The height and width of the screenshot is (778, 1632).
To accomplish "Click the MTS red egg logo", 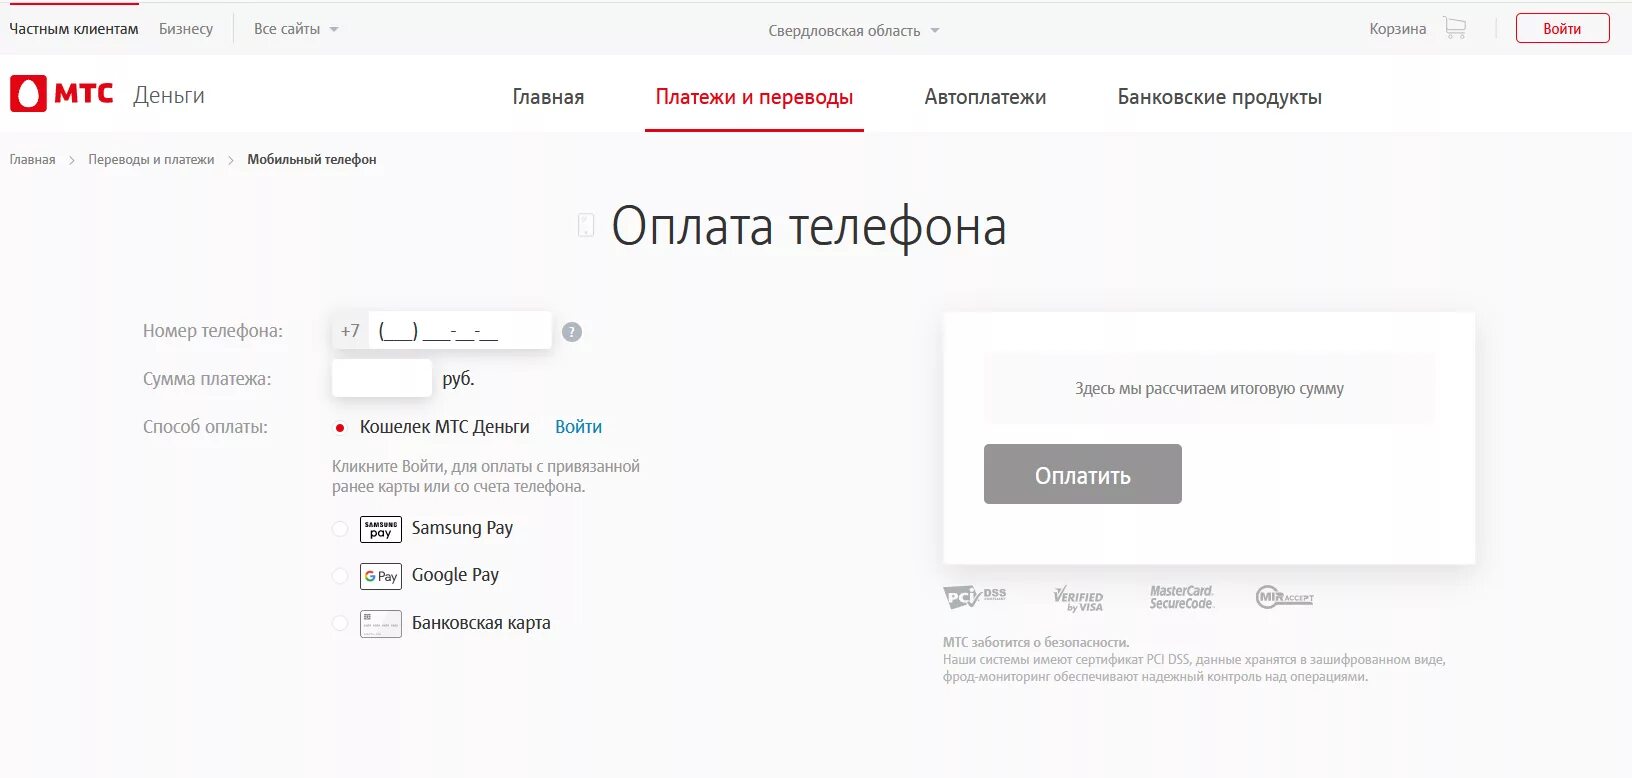I will click(x=28, y=94).
